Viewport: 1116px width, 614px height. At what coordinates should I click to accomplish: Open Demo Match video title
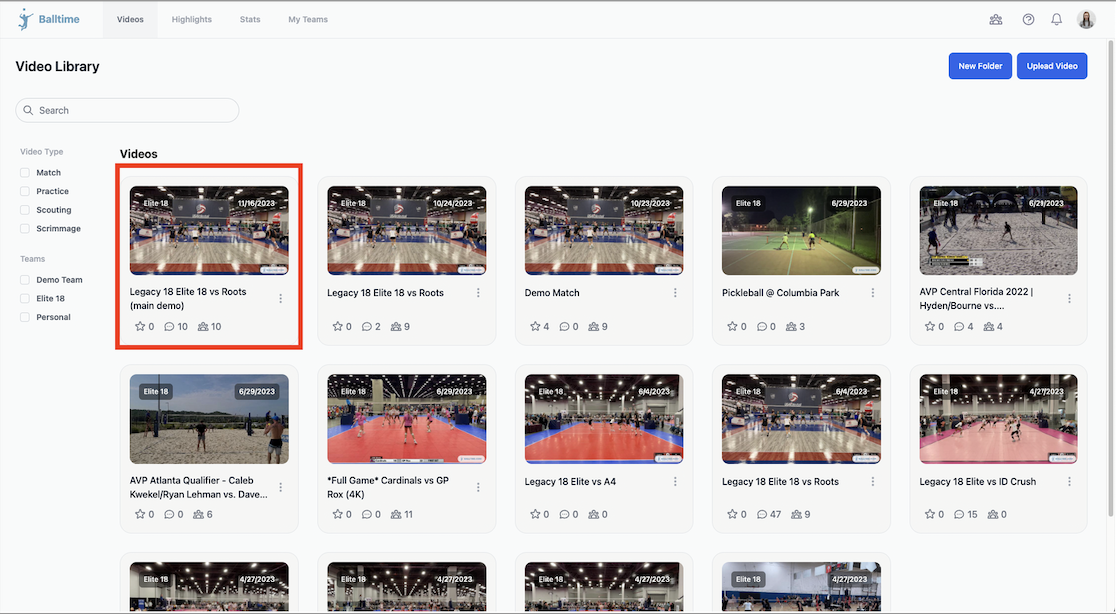(552, 293)
